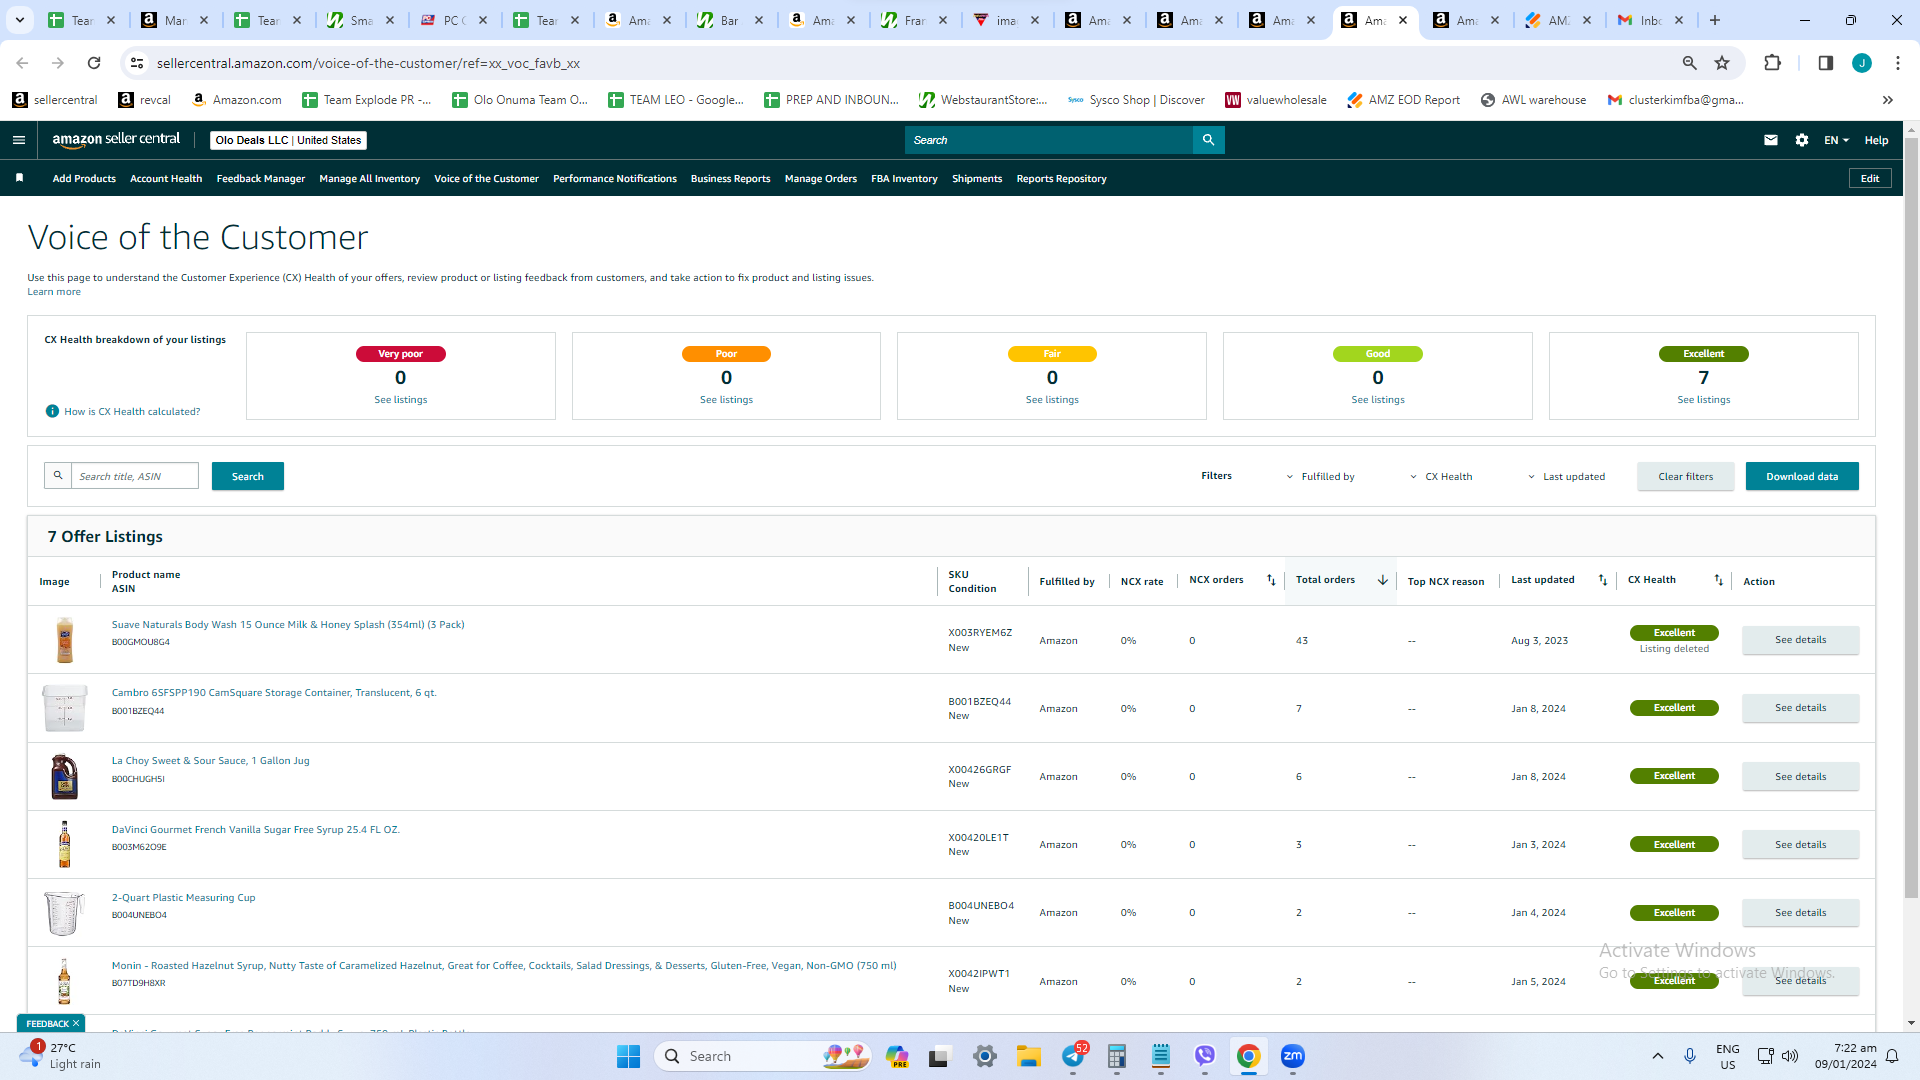The height and width of the screenshot is (1080, 1920).
Task: Sort by Last updated arrows icon
Action: pos(1603,580)
